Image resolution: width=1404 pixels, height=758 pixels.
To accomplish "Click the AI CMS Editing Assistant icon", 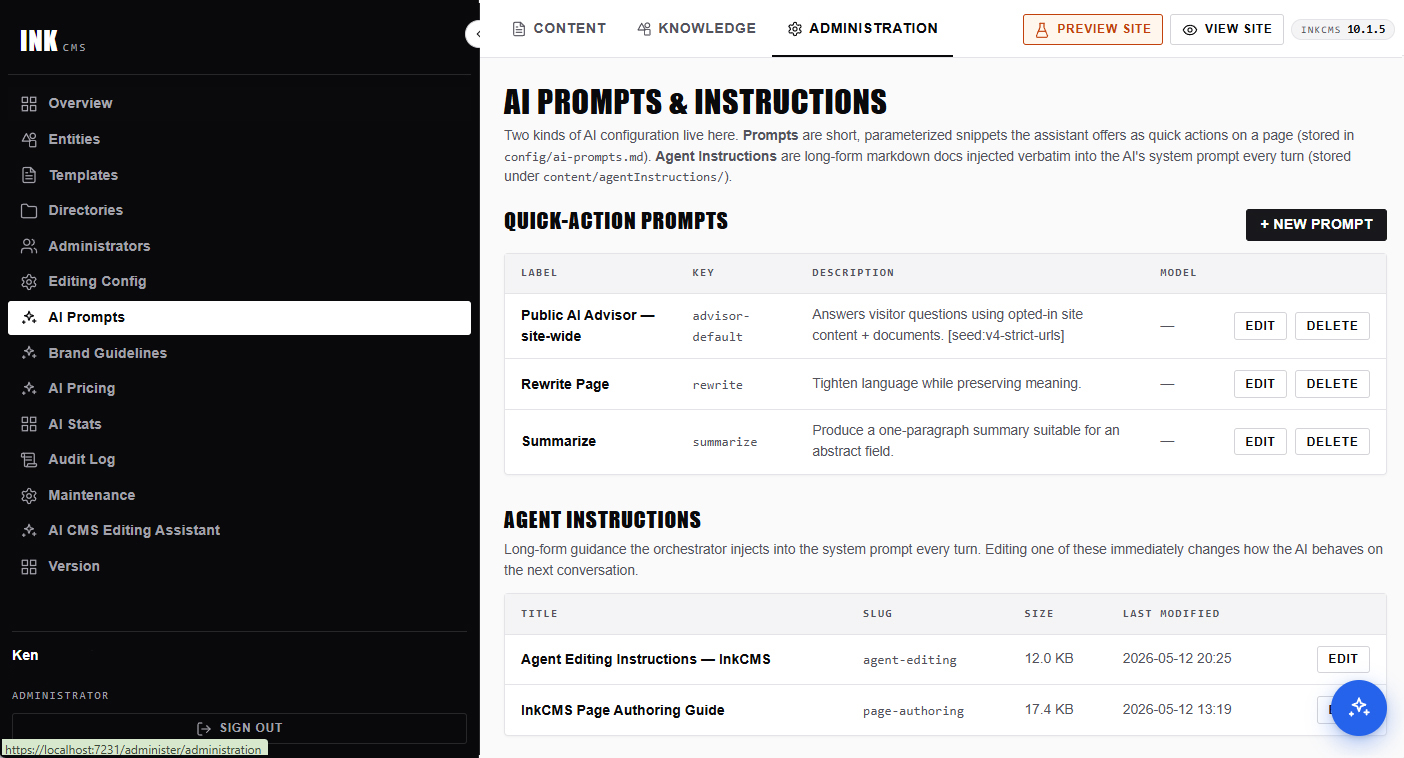I will [29, 530].
